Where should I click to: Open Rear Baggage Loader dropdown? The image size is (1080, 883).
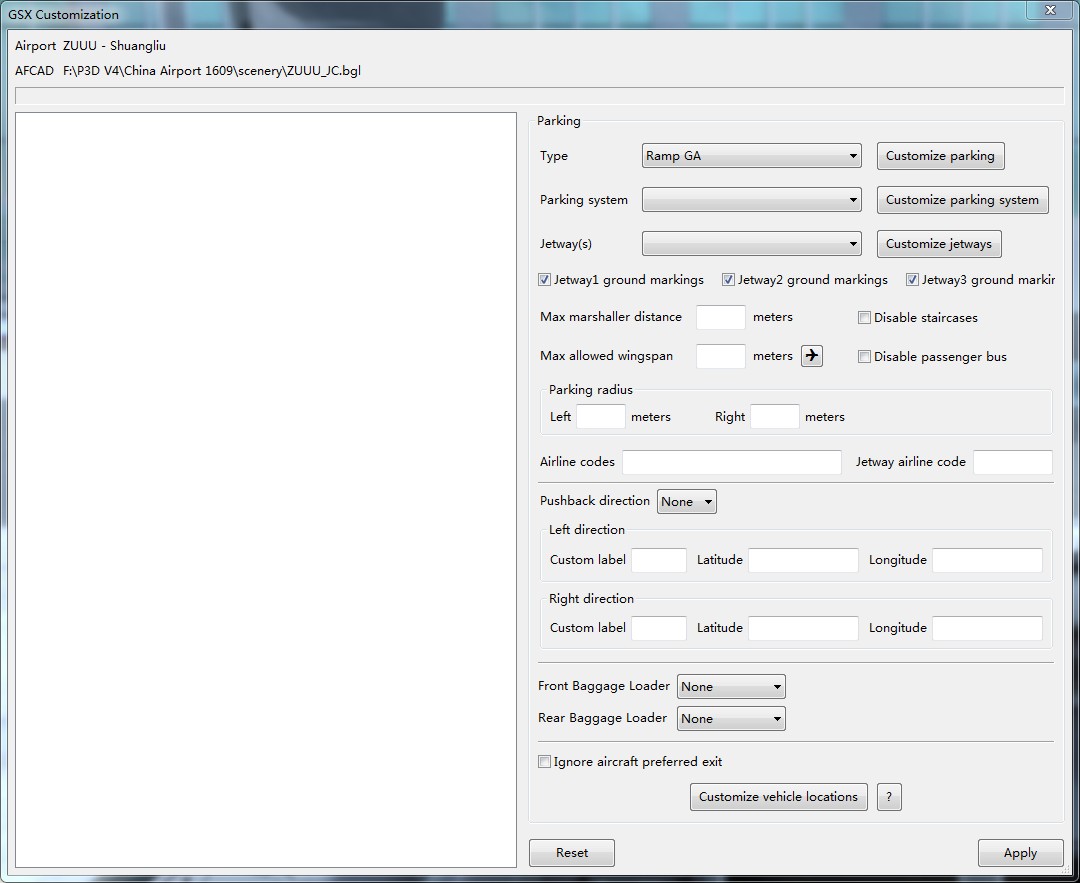[731, 718]
